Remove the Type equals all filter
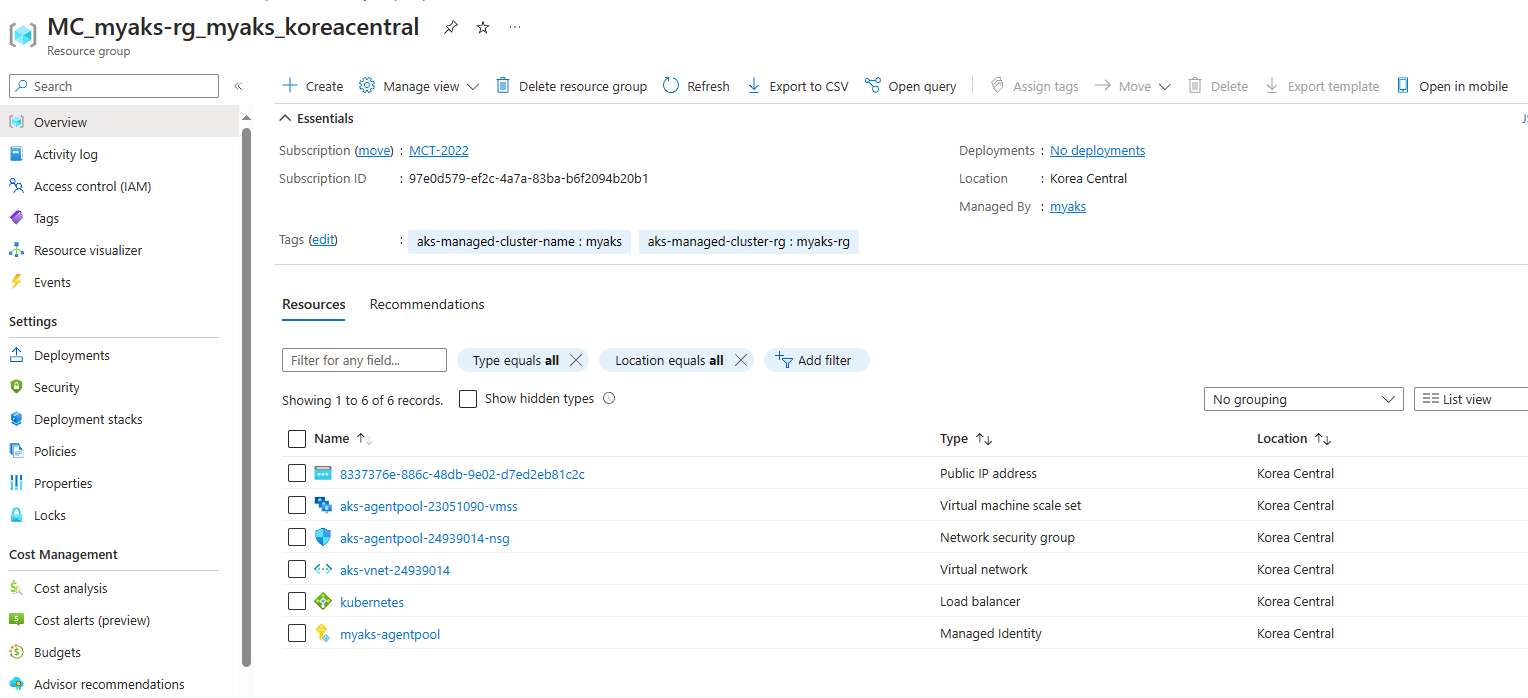This screenshot has width=1528, height=698. pos(575,360)
